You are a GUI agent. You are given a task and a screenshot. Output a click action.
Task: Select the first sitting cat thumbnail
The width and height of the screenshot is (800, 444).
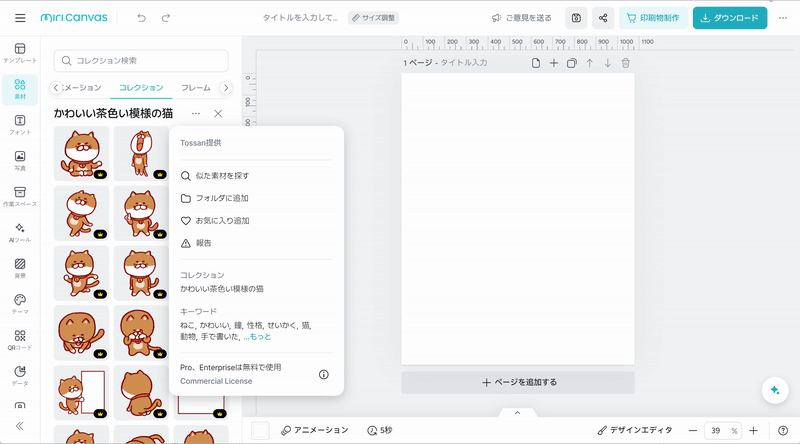point(82,154)
